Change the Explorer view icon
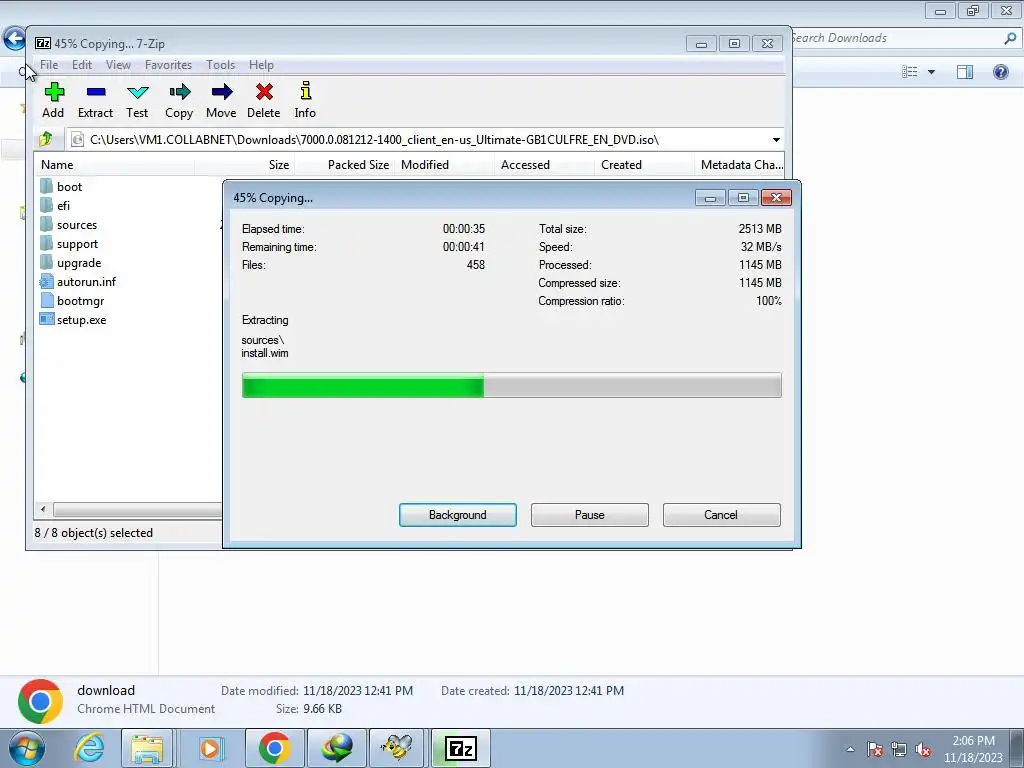 tap(910, 72)
